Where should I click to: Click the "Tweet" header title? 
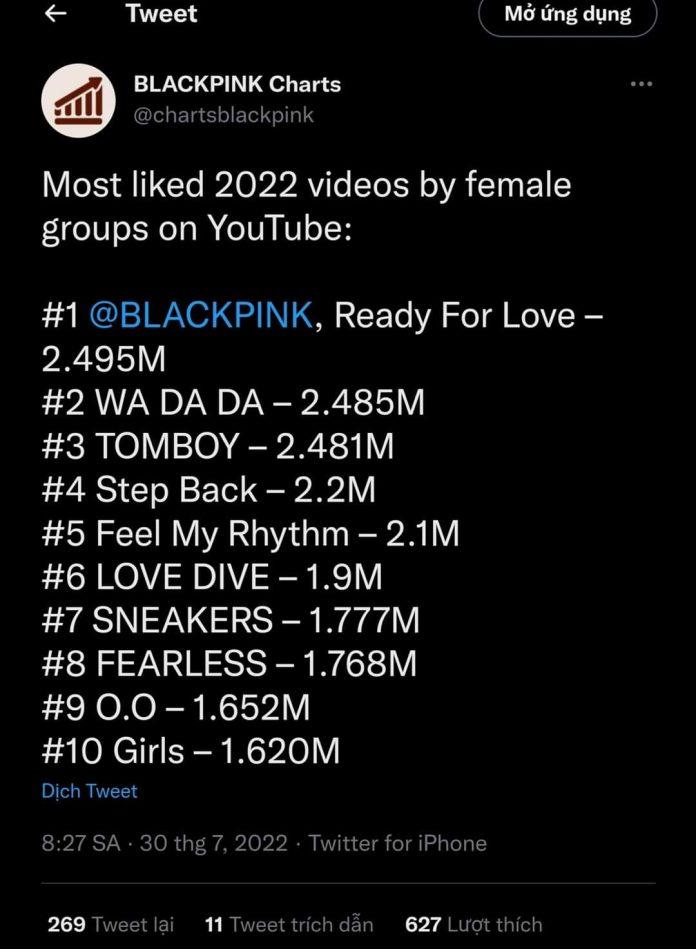pos(162,14)
